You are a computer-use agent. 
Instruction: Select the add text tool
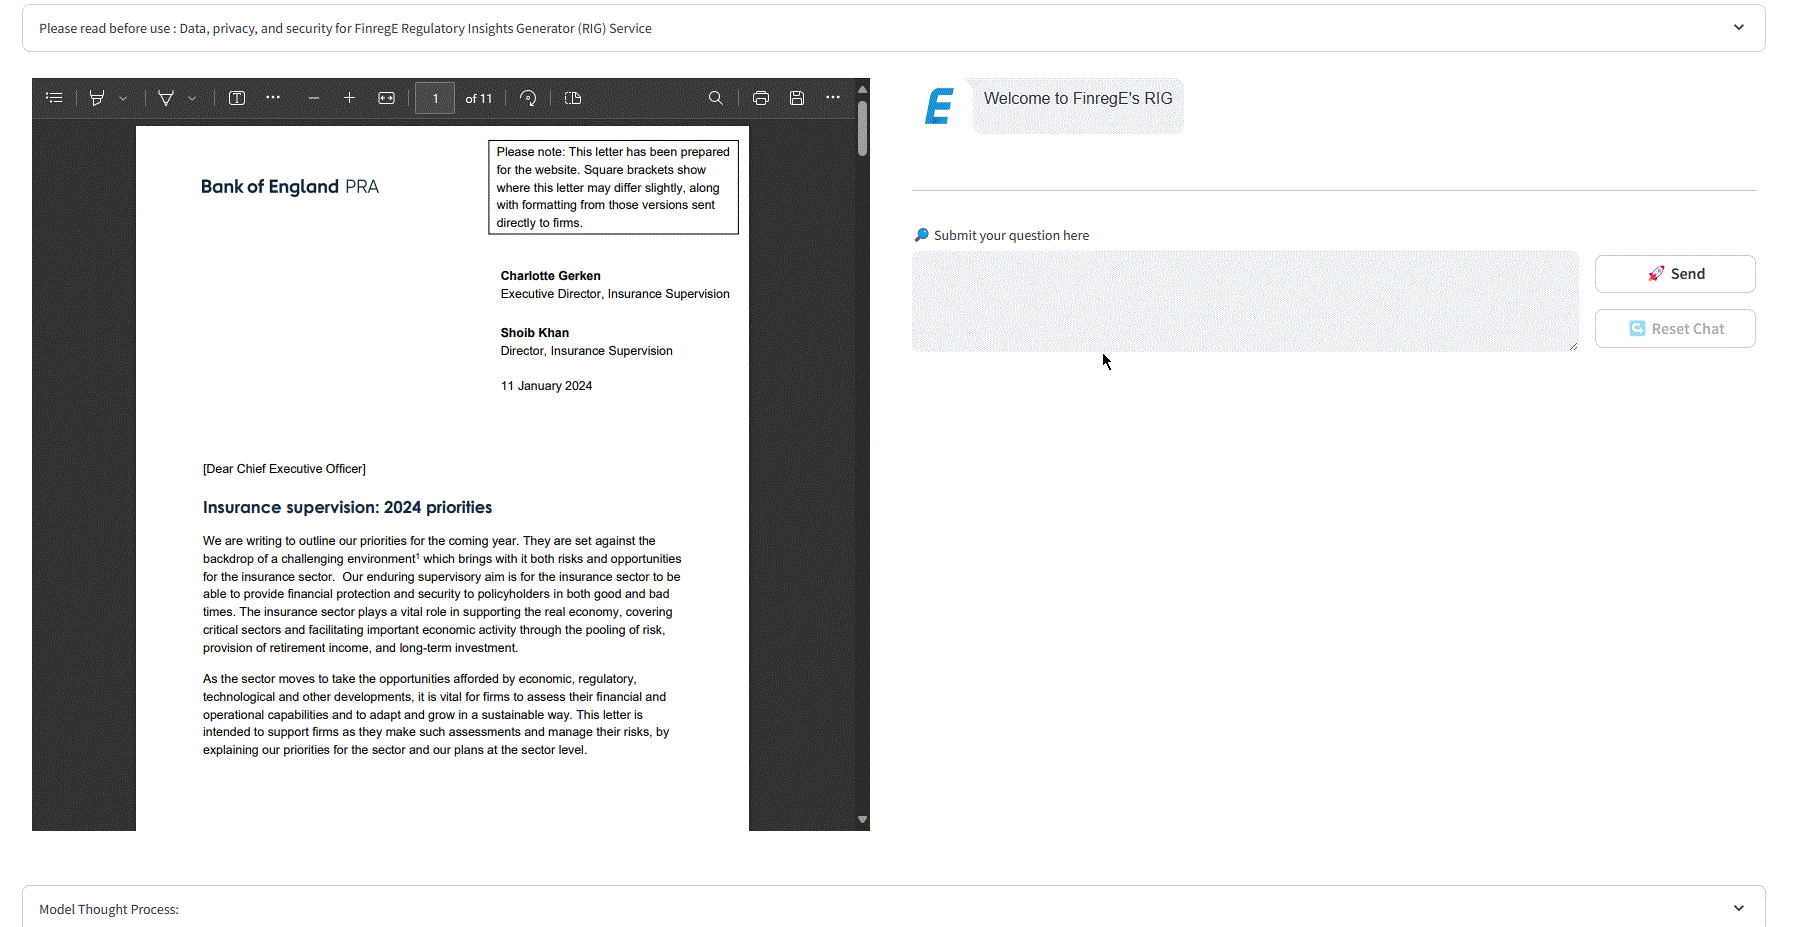[237, 98]
